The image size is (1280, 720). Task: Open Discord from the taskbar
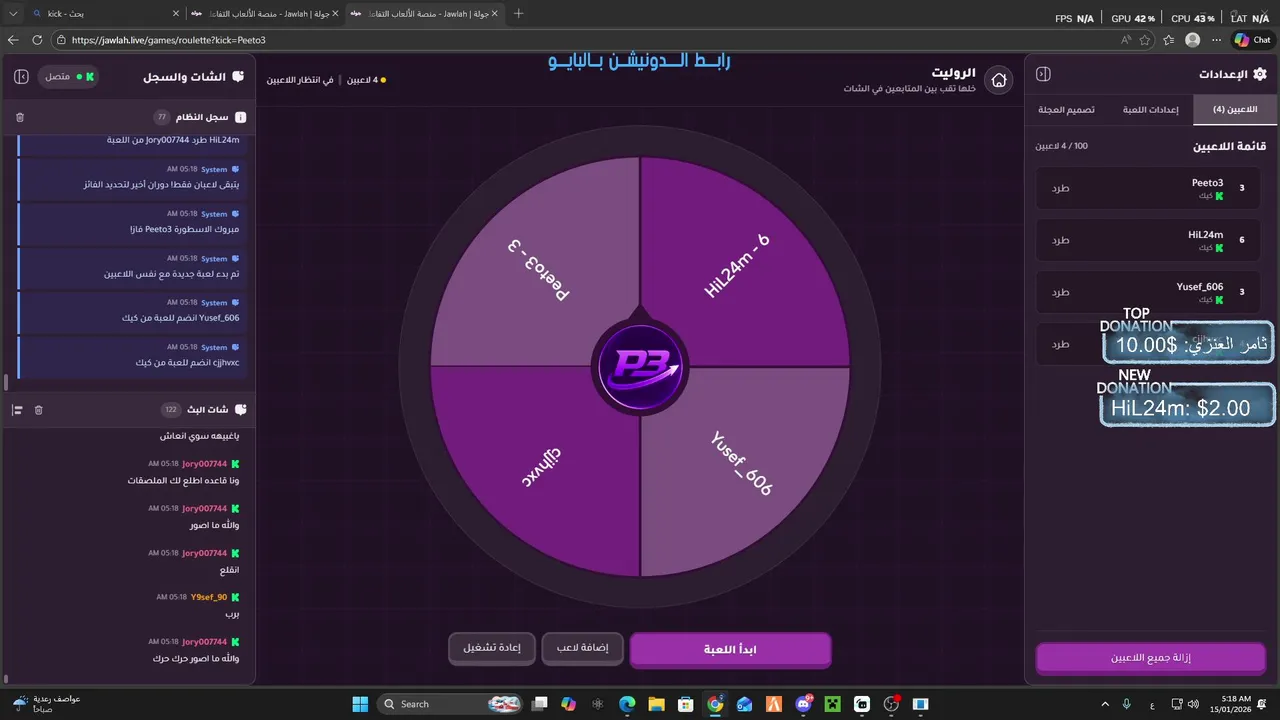click(803, 704)
